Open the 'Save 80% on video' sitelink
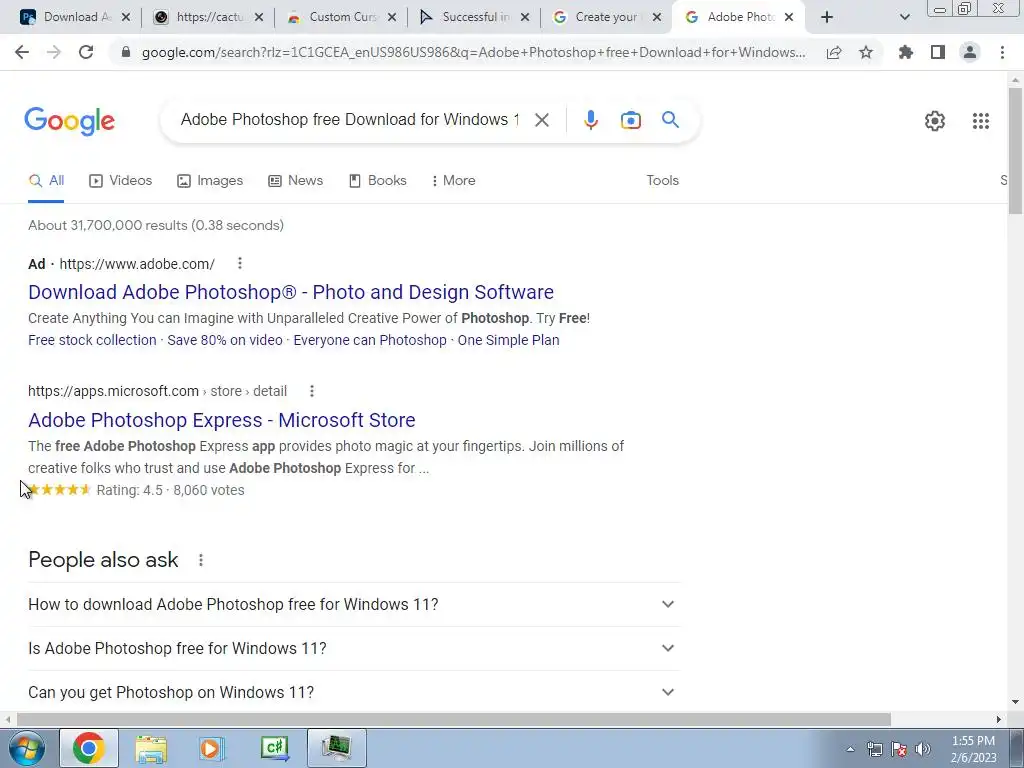 click(x=225, y=340)
